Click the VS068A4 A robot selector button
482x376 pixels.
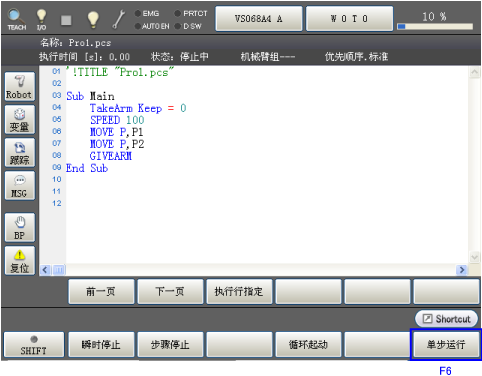(x=259, y=19)
